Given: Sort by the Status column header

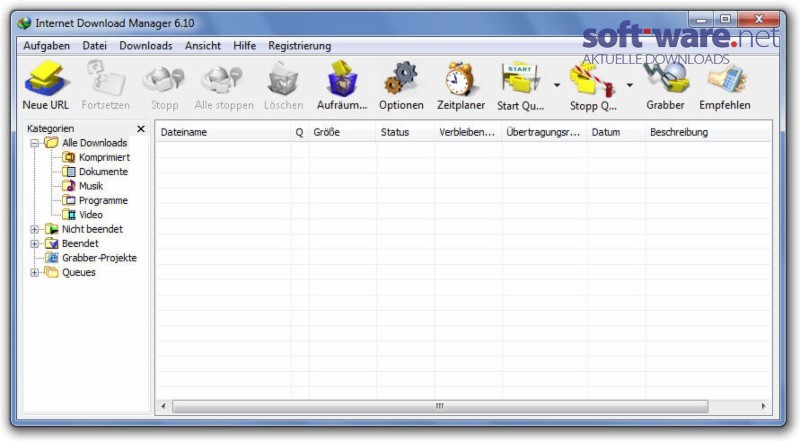Looking at the screenshot, I should pyautogui.click(x=405, y=132).
